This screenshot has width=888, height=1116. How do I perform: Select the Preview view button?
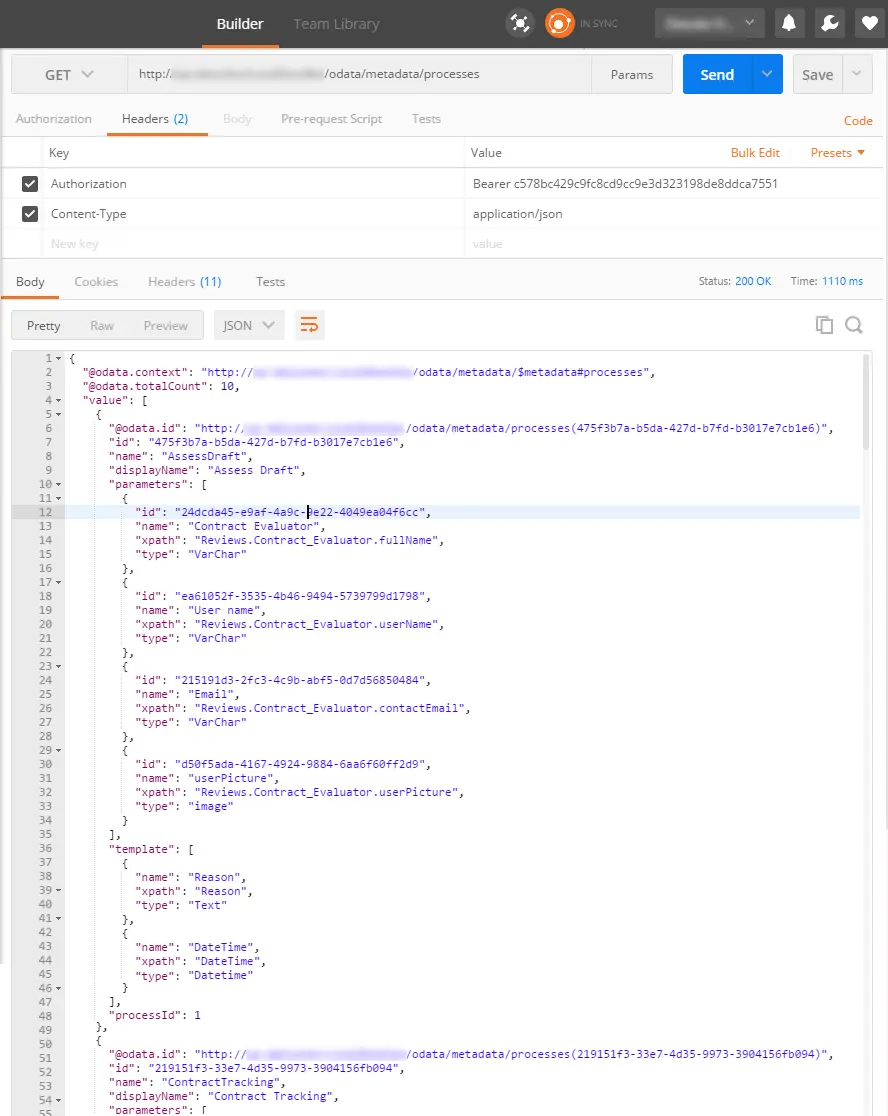click(x=166, y=325)
